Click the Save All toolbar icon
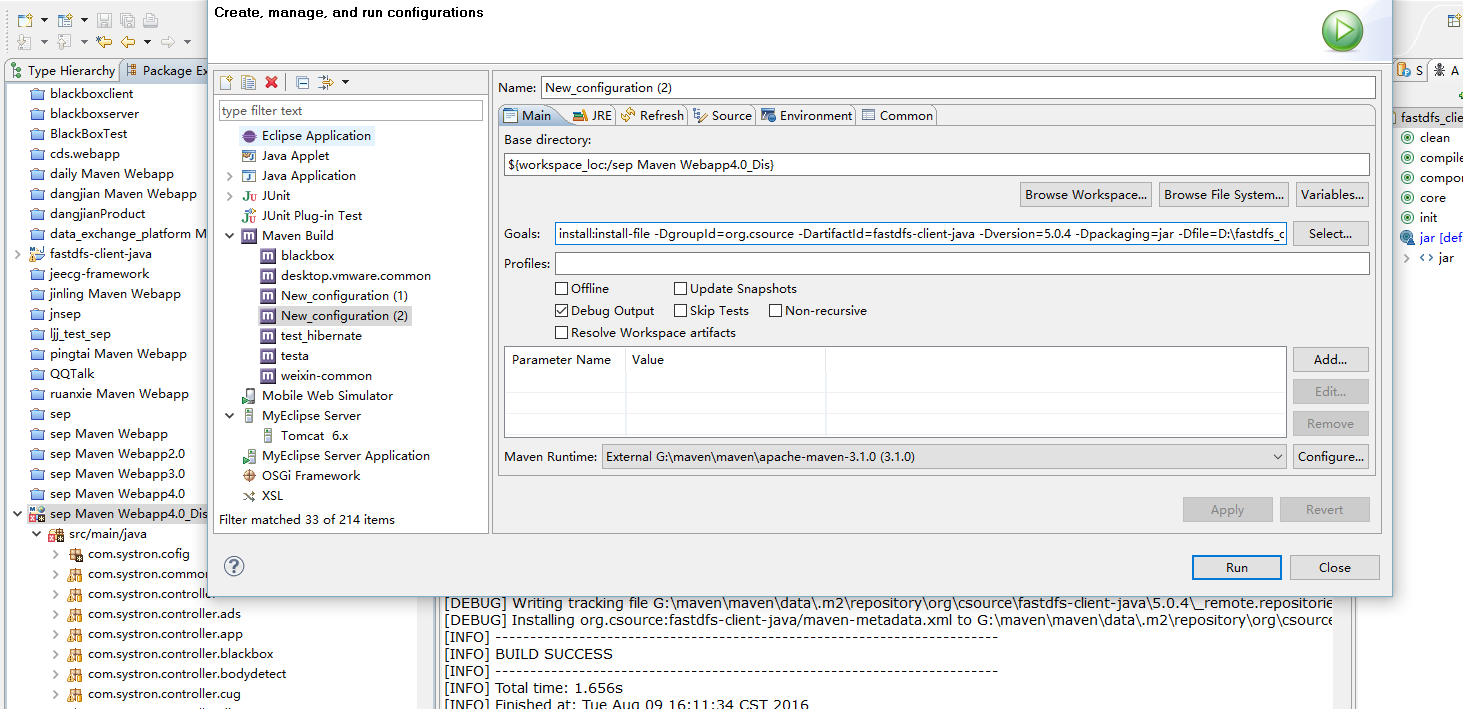 (127, 19)
